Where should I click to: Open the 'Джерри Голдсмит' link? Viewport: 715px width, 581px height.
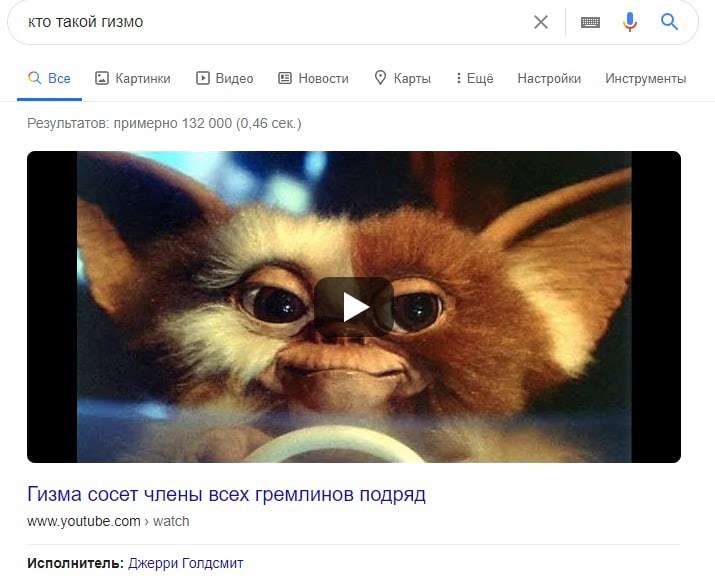click(186, 563)
